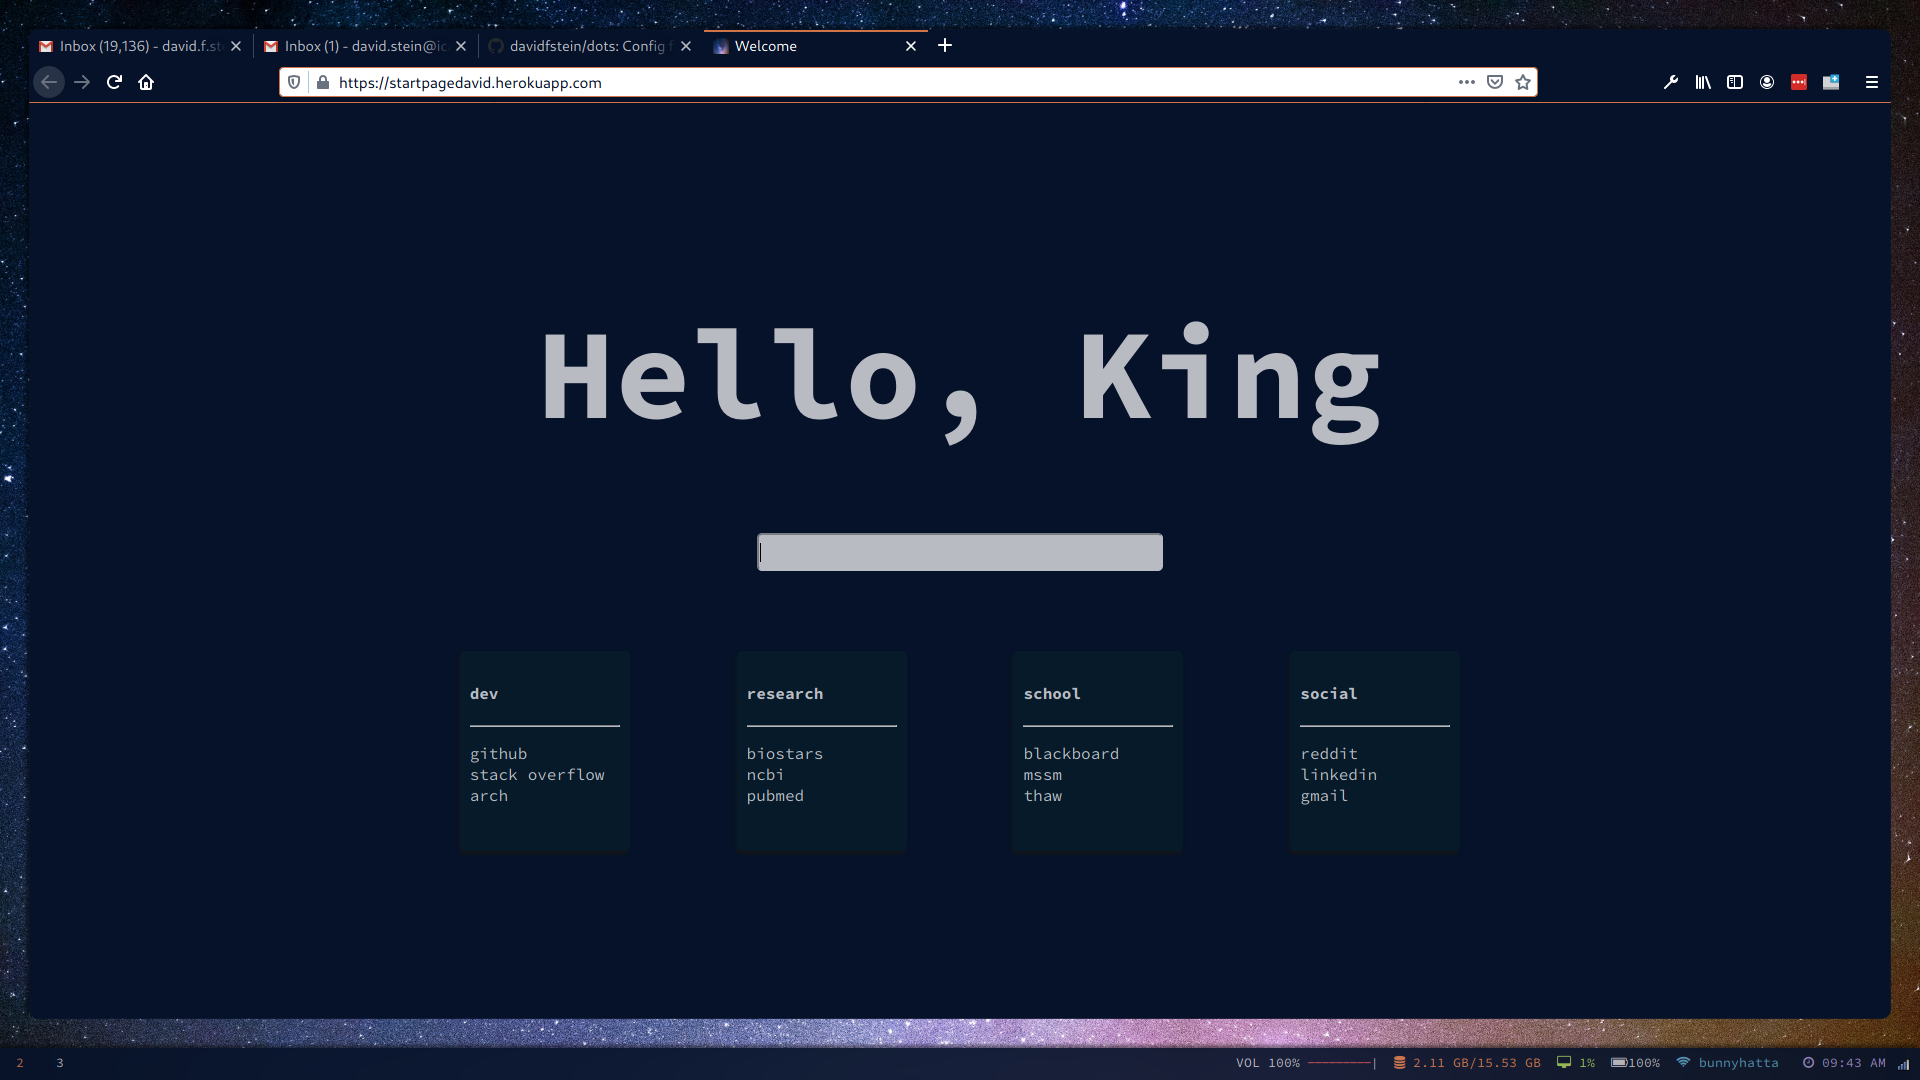Click the Firefox home icon
The image size is (1920, 1080).
146,82
